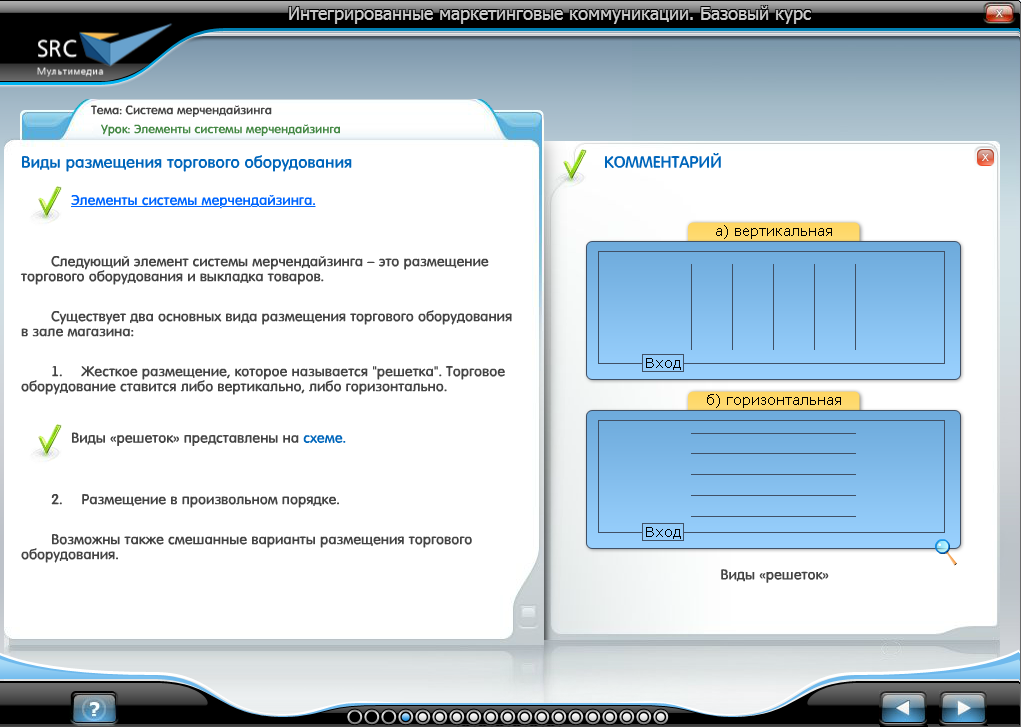Jump to fifth page dot

pyautogui.click(x=423, y=717)
